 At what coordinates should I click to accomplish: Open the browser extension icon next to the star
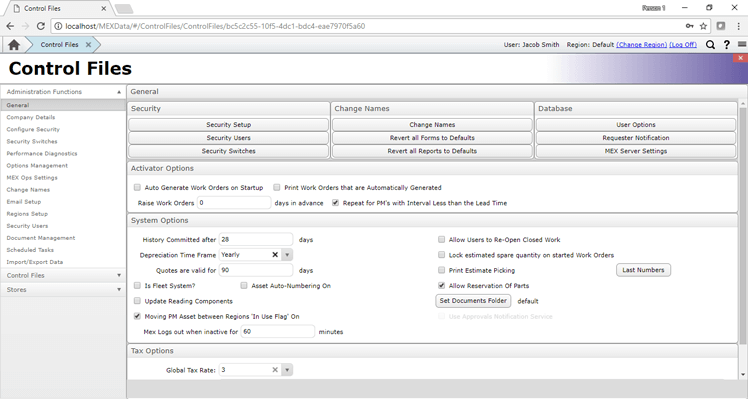721,26
